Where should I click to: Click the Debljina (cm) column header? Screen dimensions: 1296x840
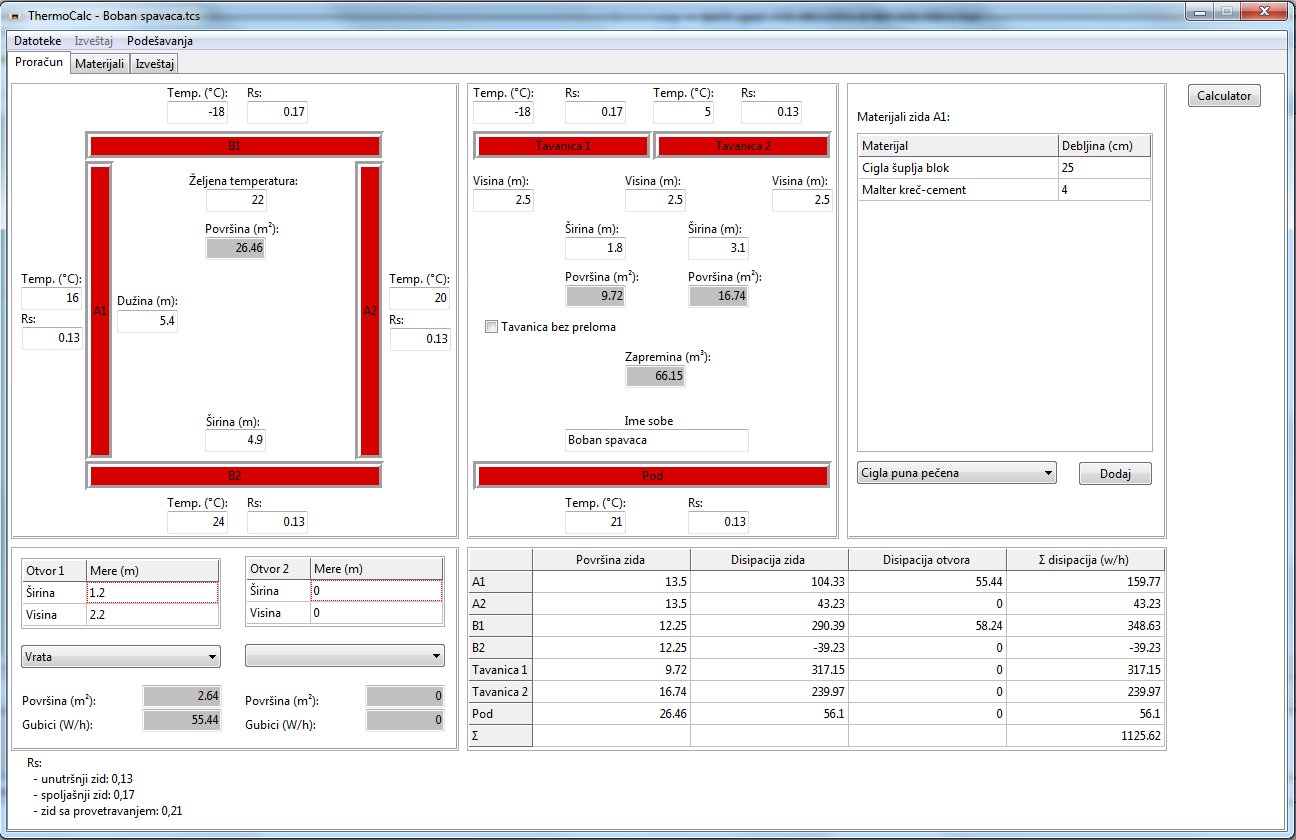point(1104,146)
